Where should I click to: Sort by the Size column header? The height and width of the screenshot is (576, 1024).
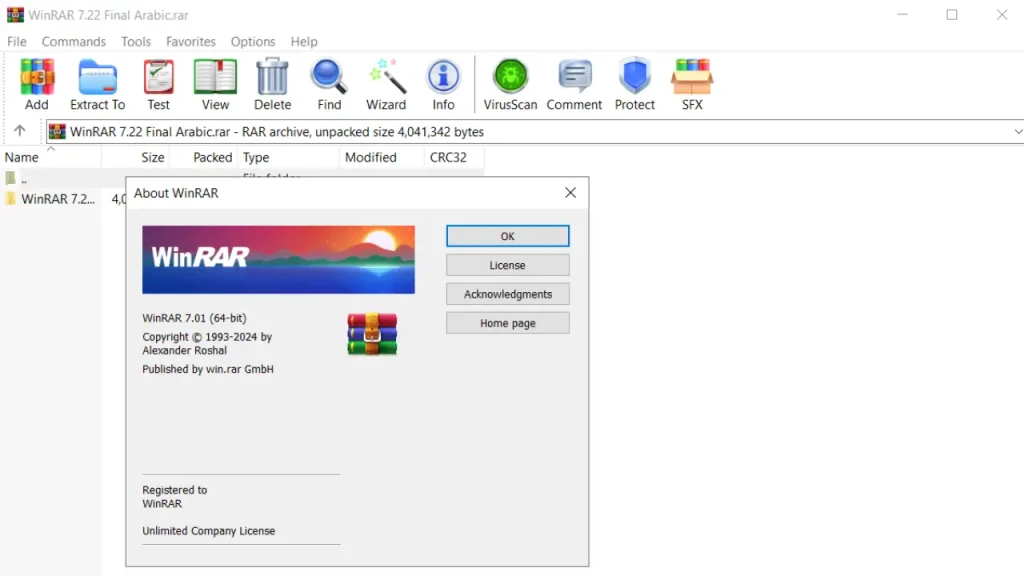[136, 157]
